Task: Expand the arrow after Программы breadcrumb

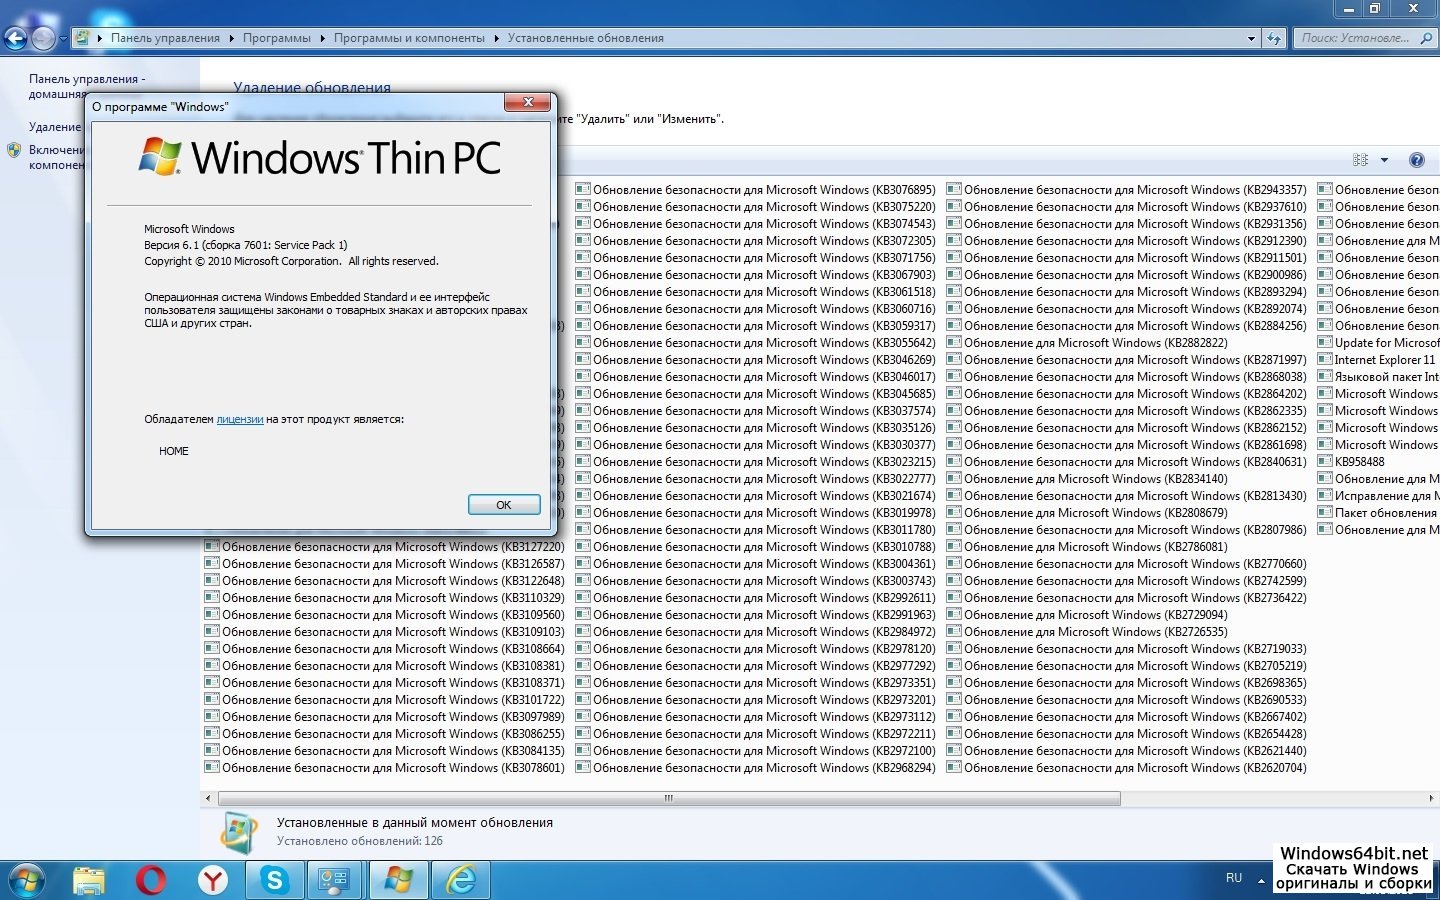Action: (x=323, y=38)
